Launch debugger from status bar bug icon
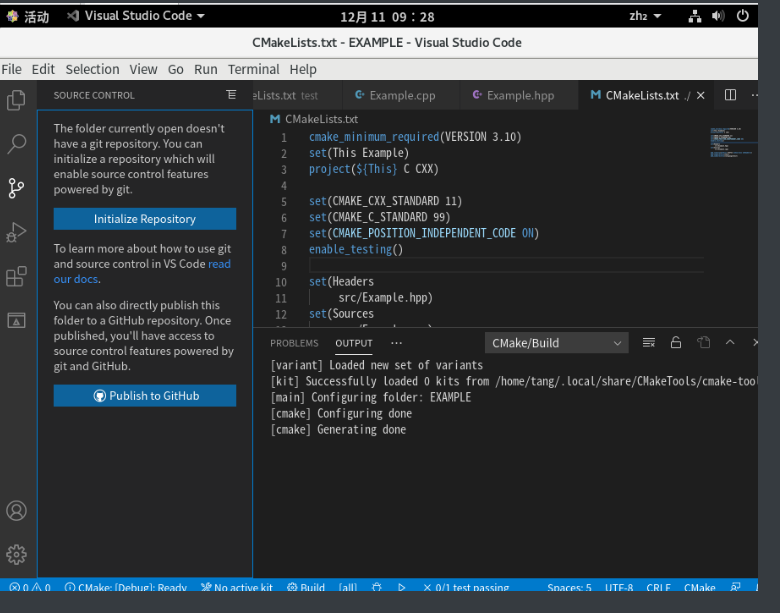 pyautogui.click(x=377, y=587)
